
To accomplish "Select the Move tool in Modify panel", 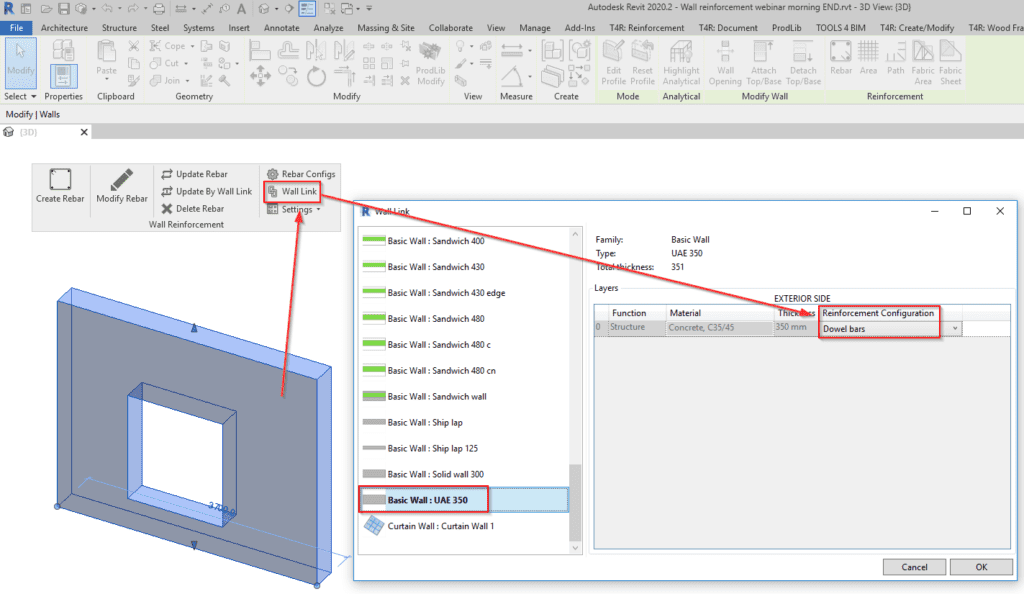I will 260,76.
